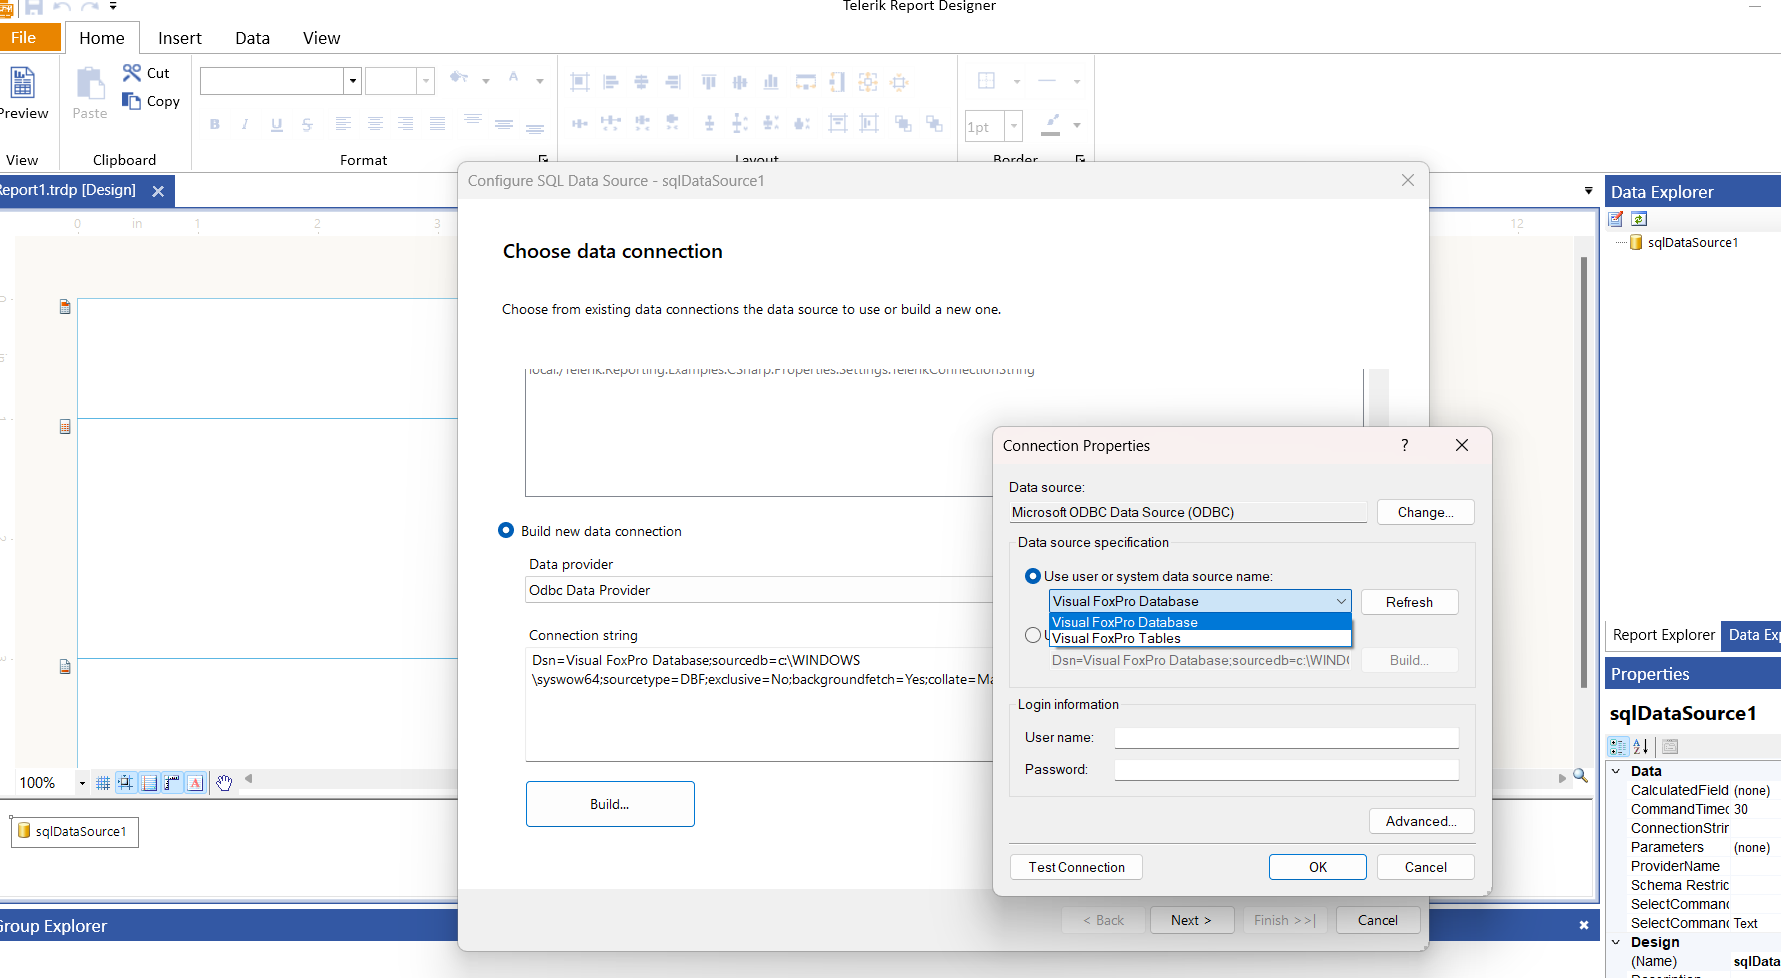Choose Visual FoxPro Tables from dropdown list
The height and width of the screenshot is (978, 1781).
click(x=1116, y=639)
